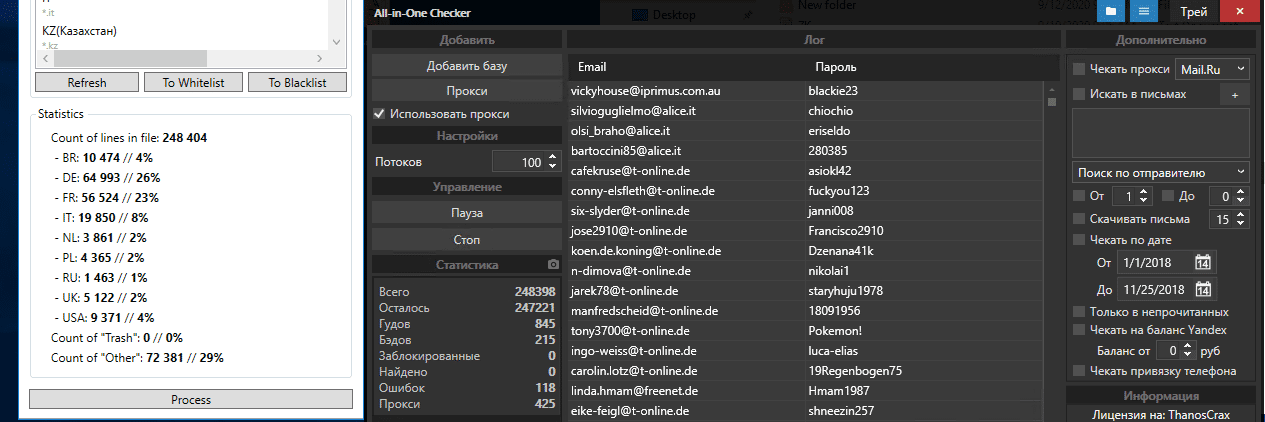Click the От date field 1/1/2018
The image size is (1265, 422).
click(1155, 263)
